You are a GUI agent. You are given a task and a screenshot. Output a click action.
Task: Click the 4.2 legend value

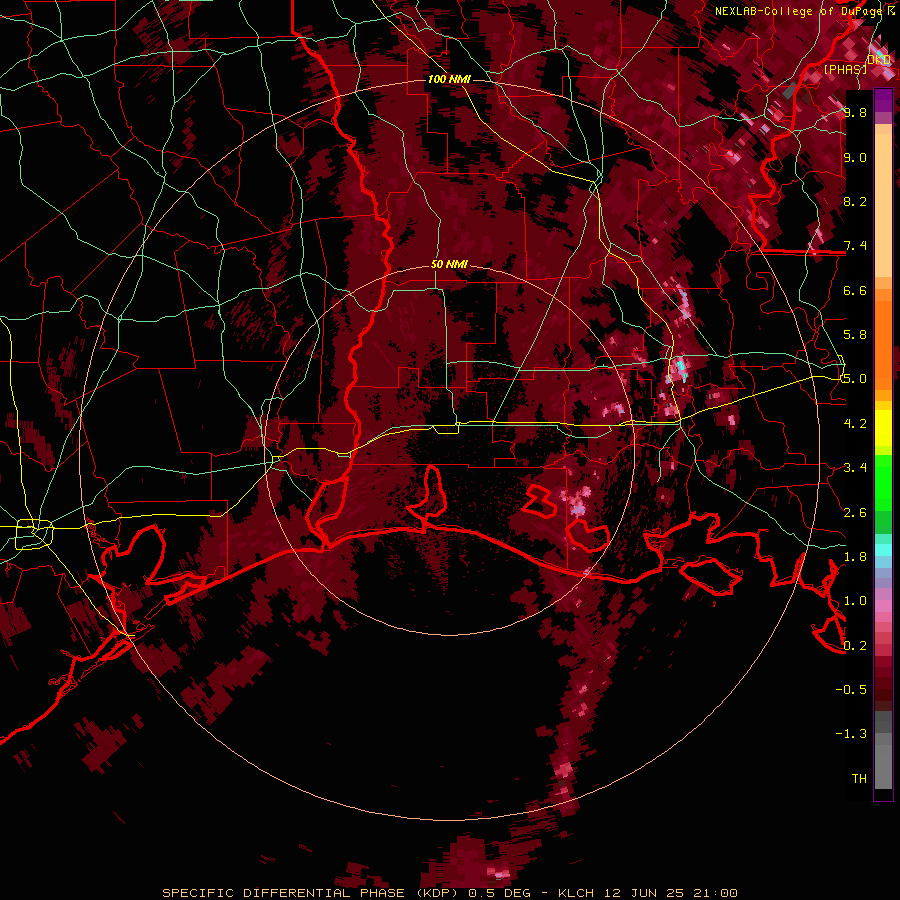point(855,424)
